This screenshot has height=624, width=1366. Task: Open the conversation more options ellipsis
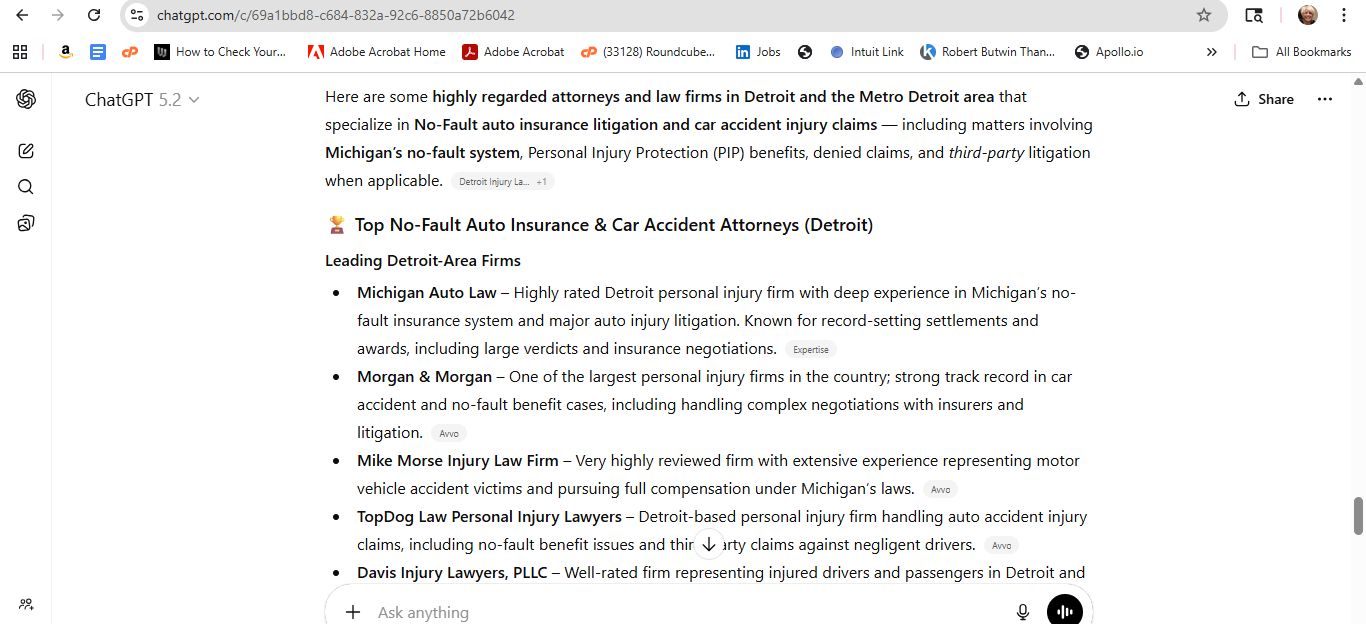tap(1325, 99)
